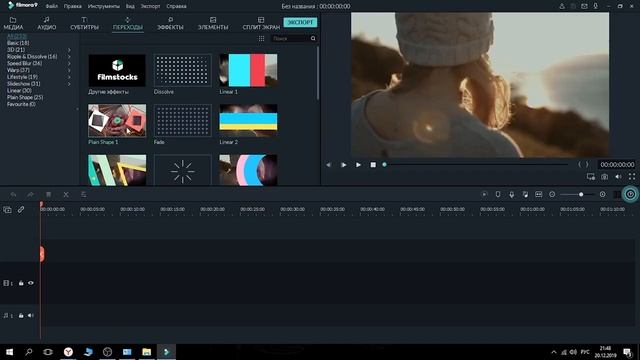Click the teal circular zoom-to-fit button
The image size is (640, 360).
630,194
